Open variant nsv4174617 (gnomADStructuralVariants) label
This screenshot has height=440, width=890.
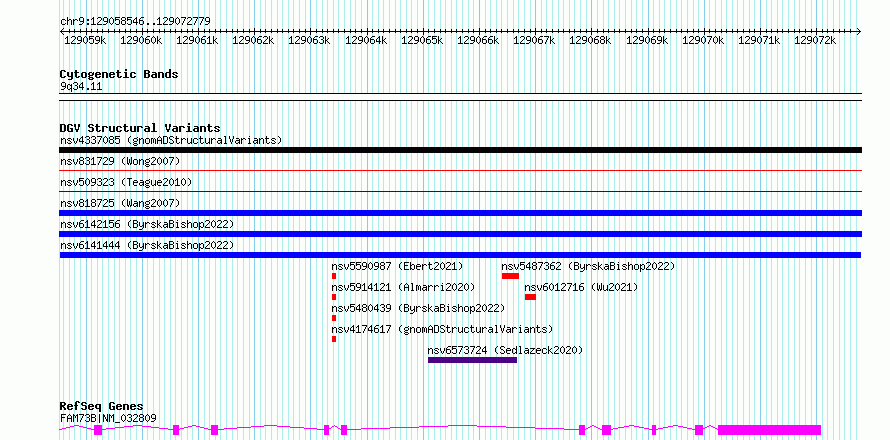tap(442, 329)
